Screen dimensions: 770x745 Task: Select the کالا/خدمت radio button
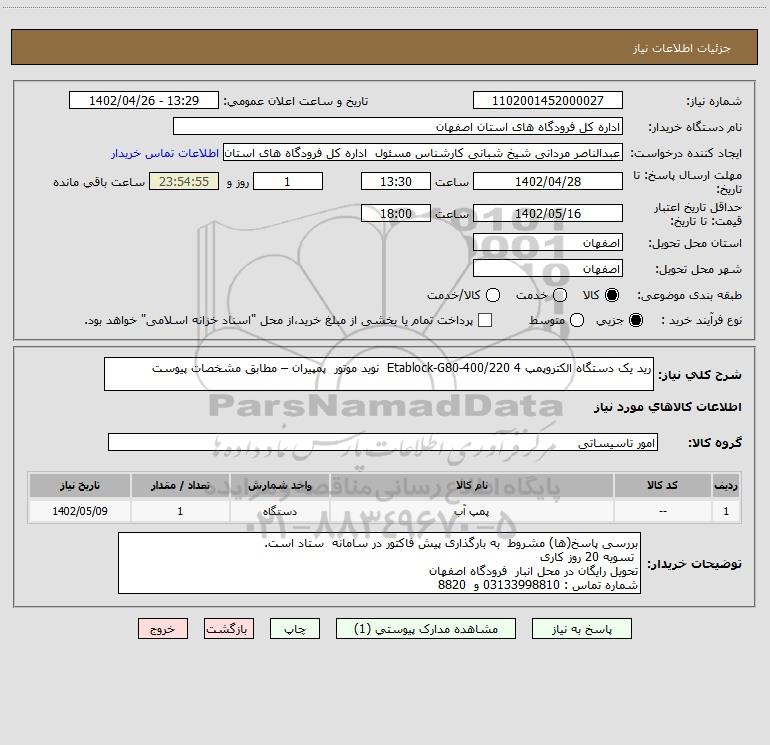493,295
